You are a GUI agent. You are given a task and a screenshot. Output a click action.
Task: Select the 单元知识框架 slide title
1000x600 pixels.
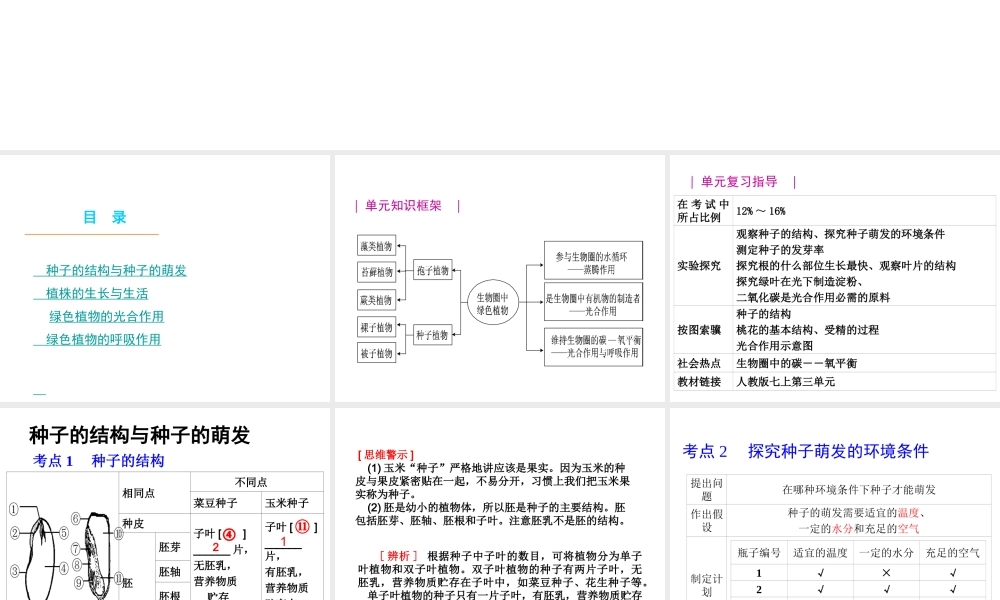403,205
